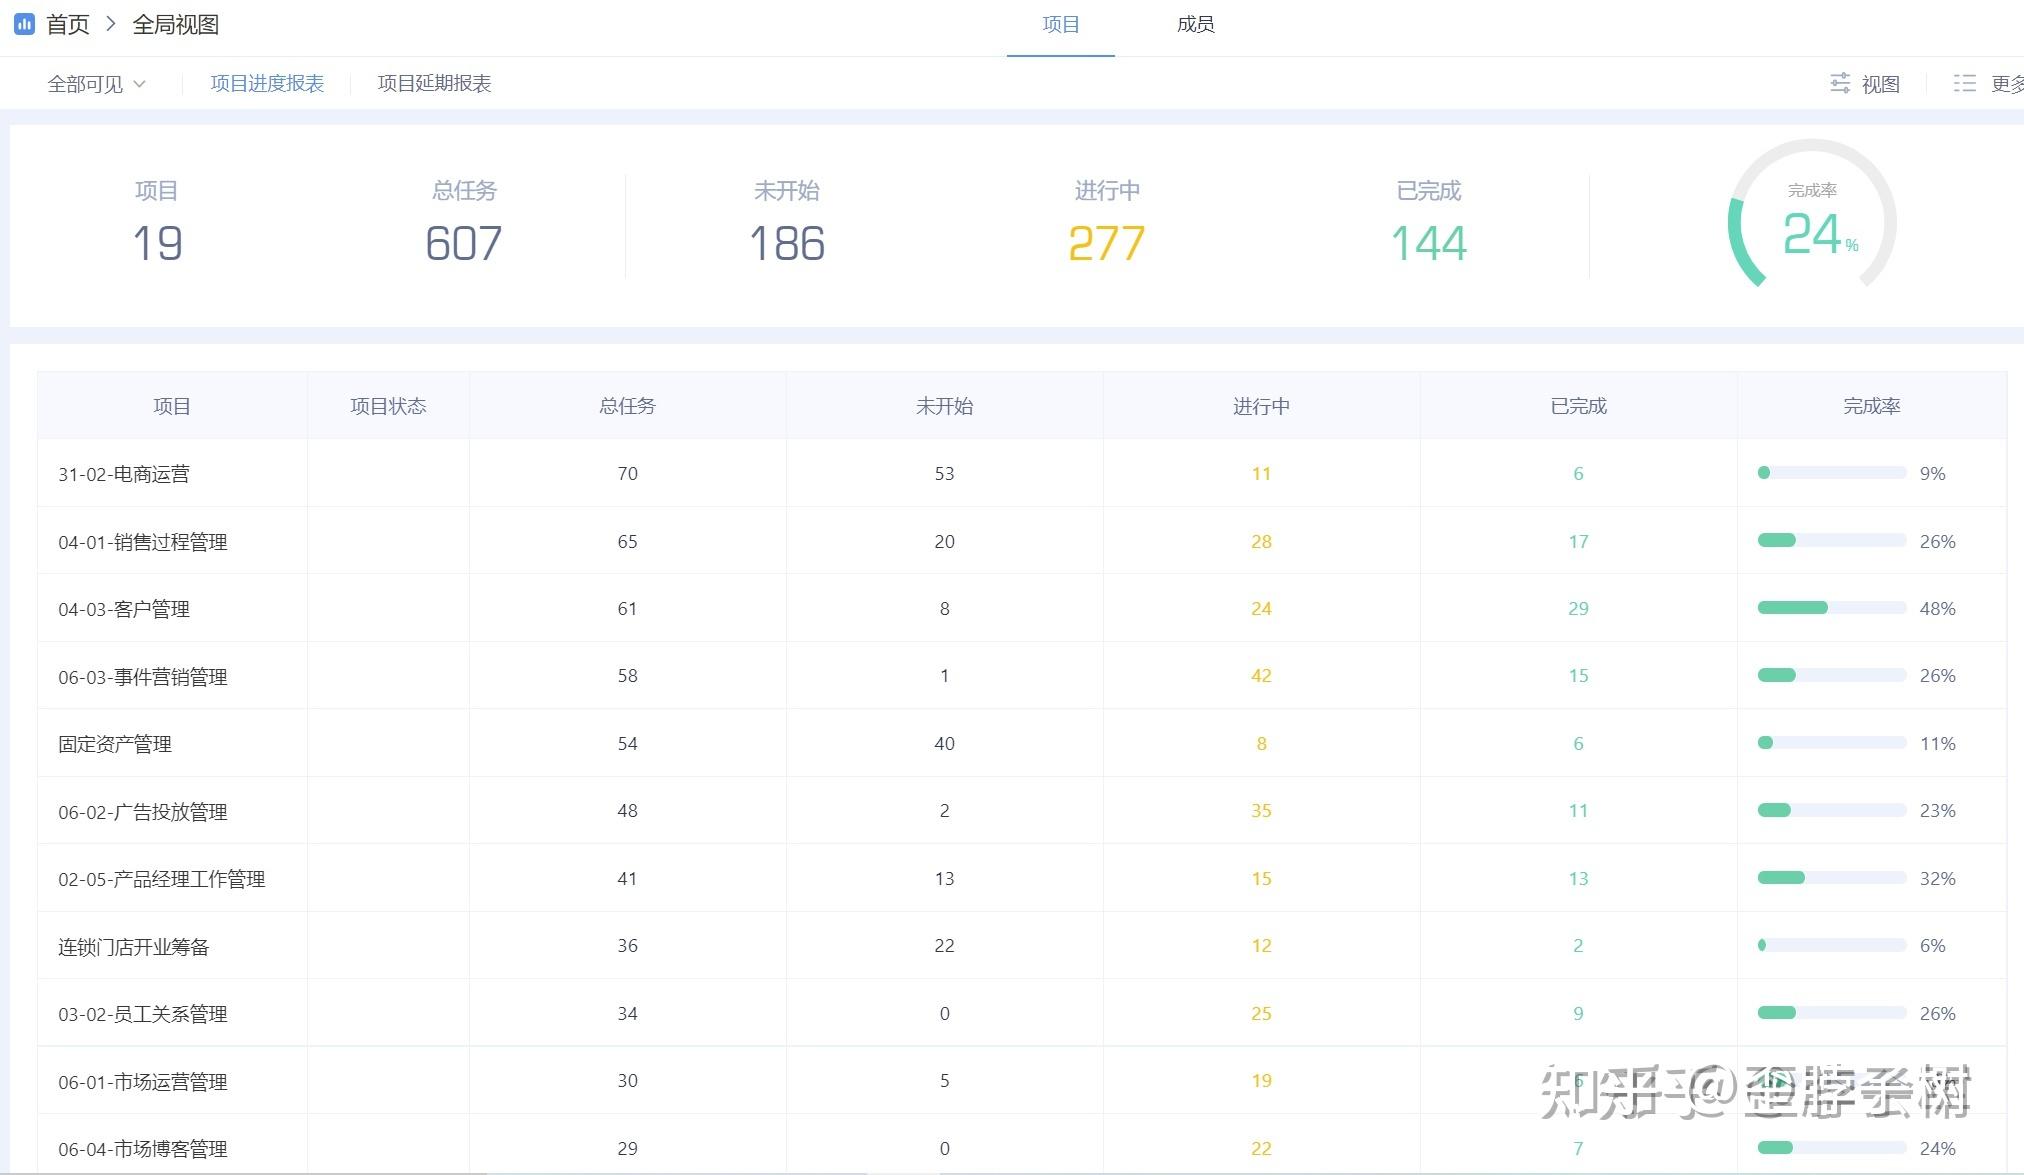2024x1175 pixels.
Task: Select the 项目 tab
Action: coord(1060,24)
